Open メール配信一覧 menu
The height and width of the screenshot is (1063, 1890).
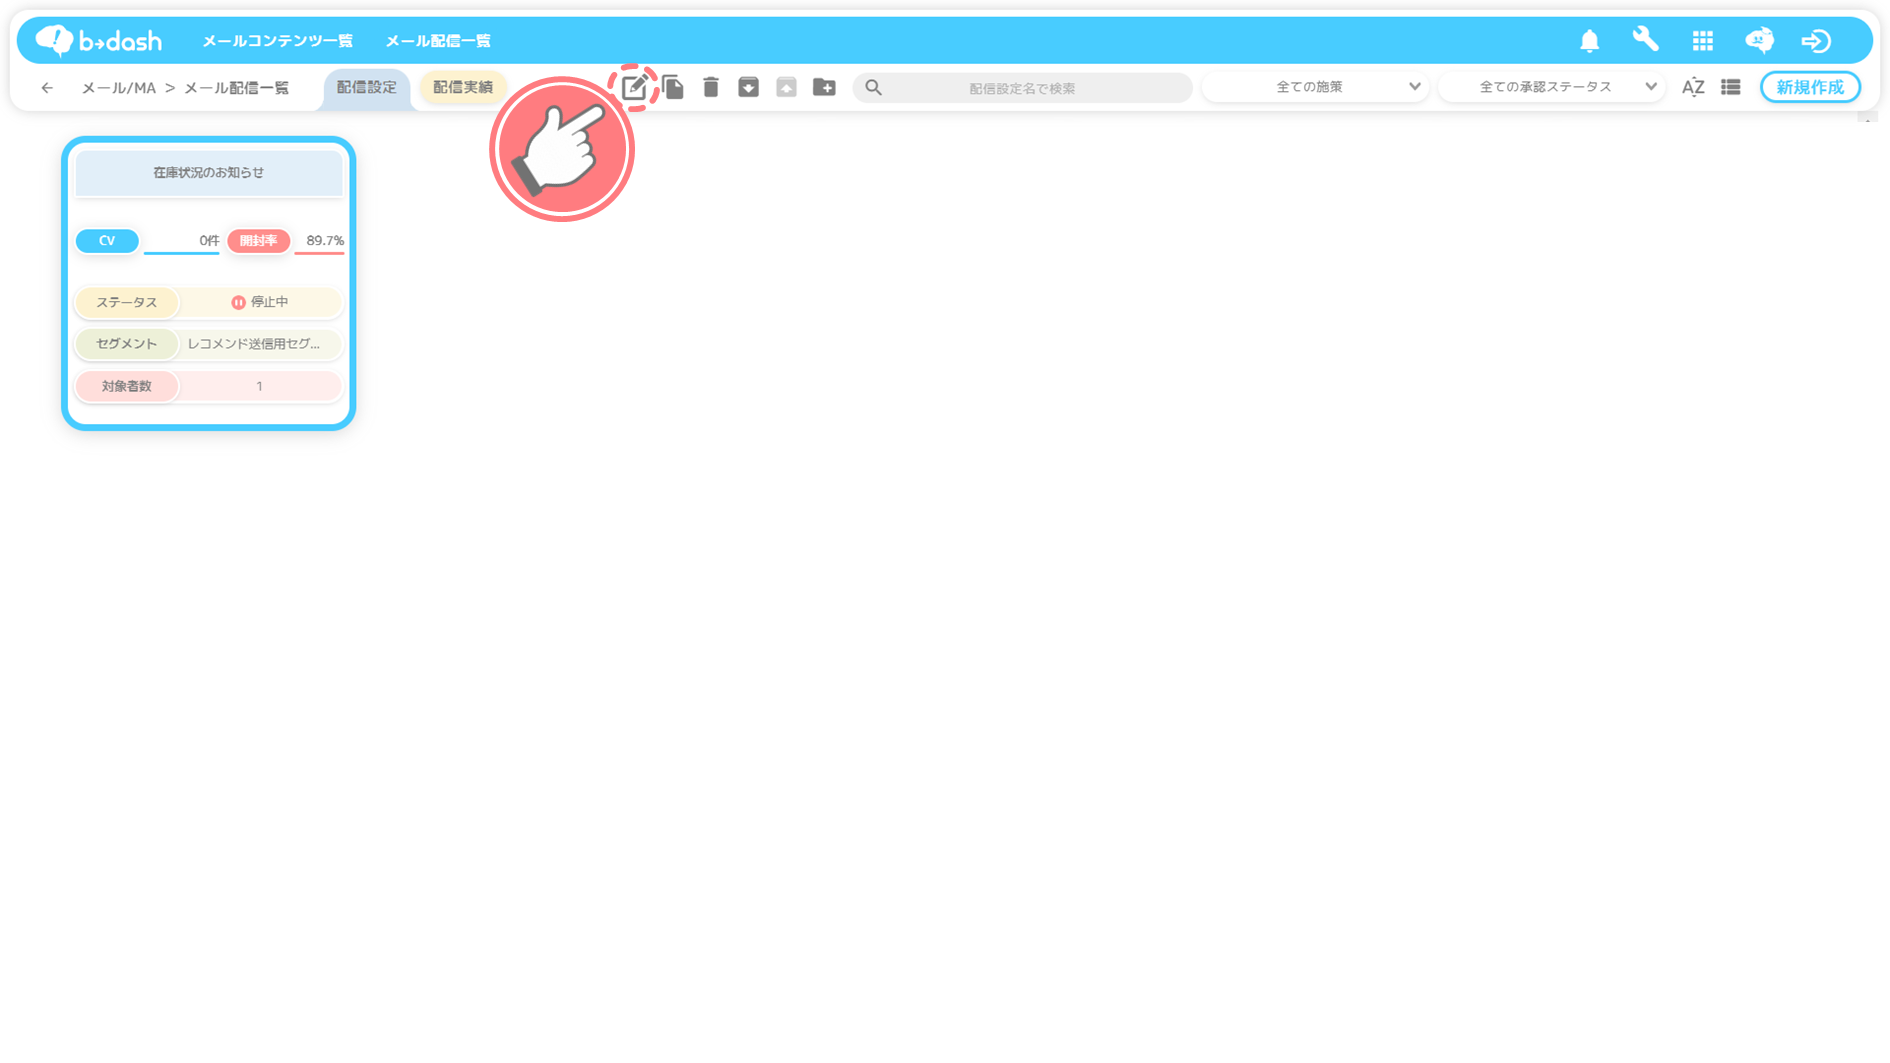438,41
